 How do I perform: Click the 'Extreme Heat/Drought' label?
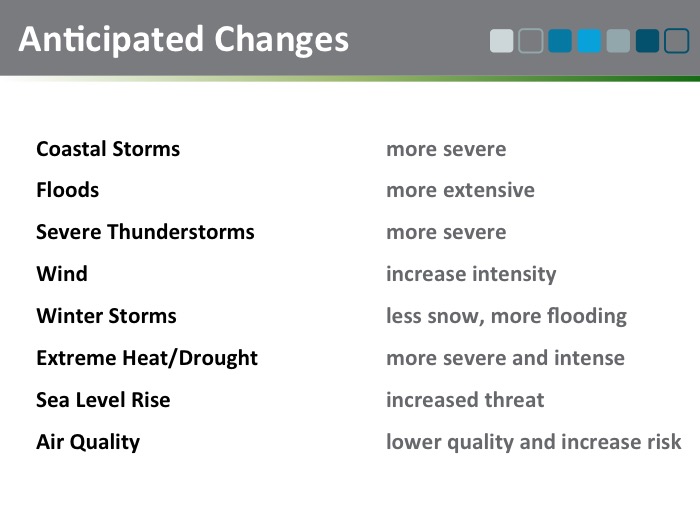(147, 358)
